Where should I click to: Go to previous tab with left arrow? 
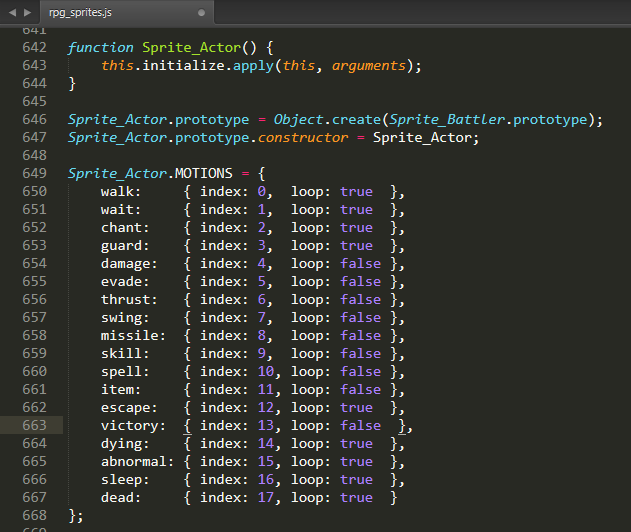pos(12,13)
